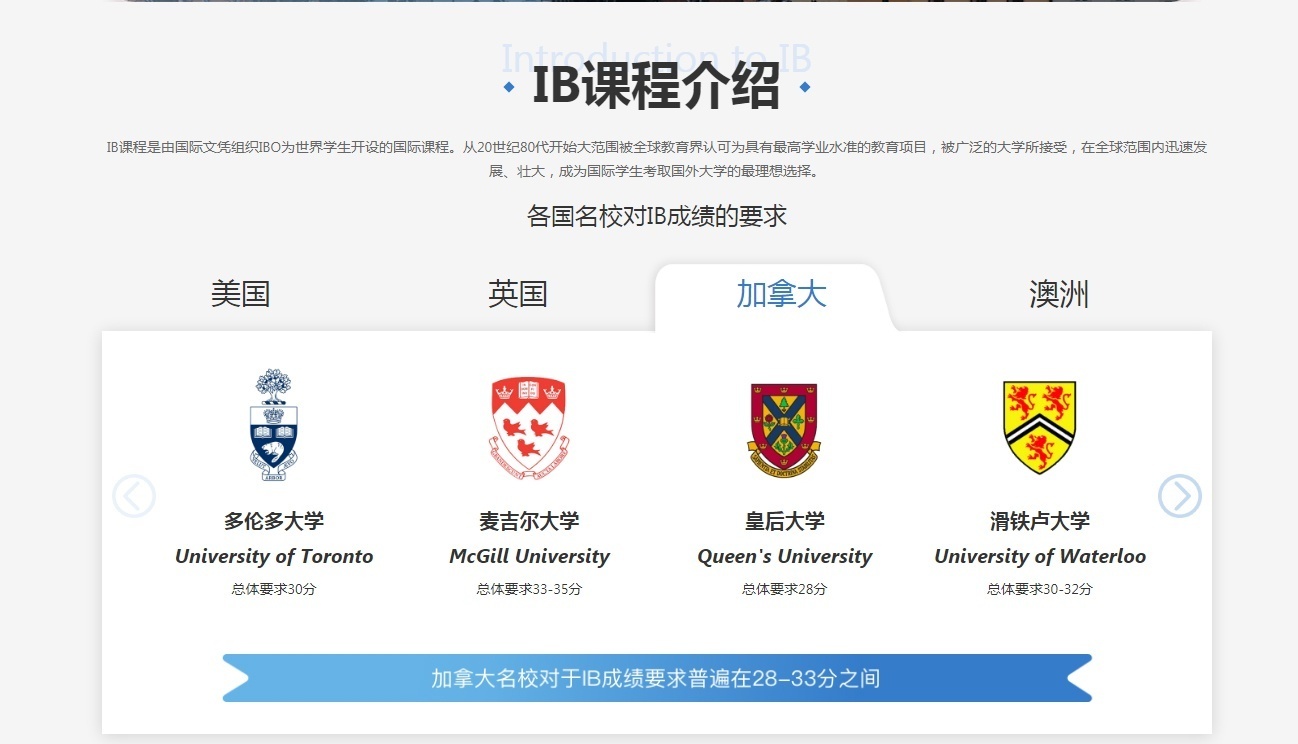This screenshot has width=1298, height=744.
Task: Click the 滑铁卢大学 name
Action: pyautogui.click(x=1040, y=521)
